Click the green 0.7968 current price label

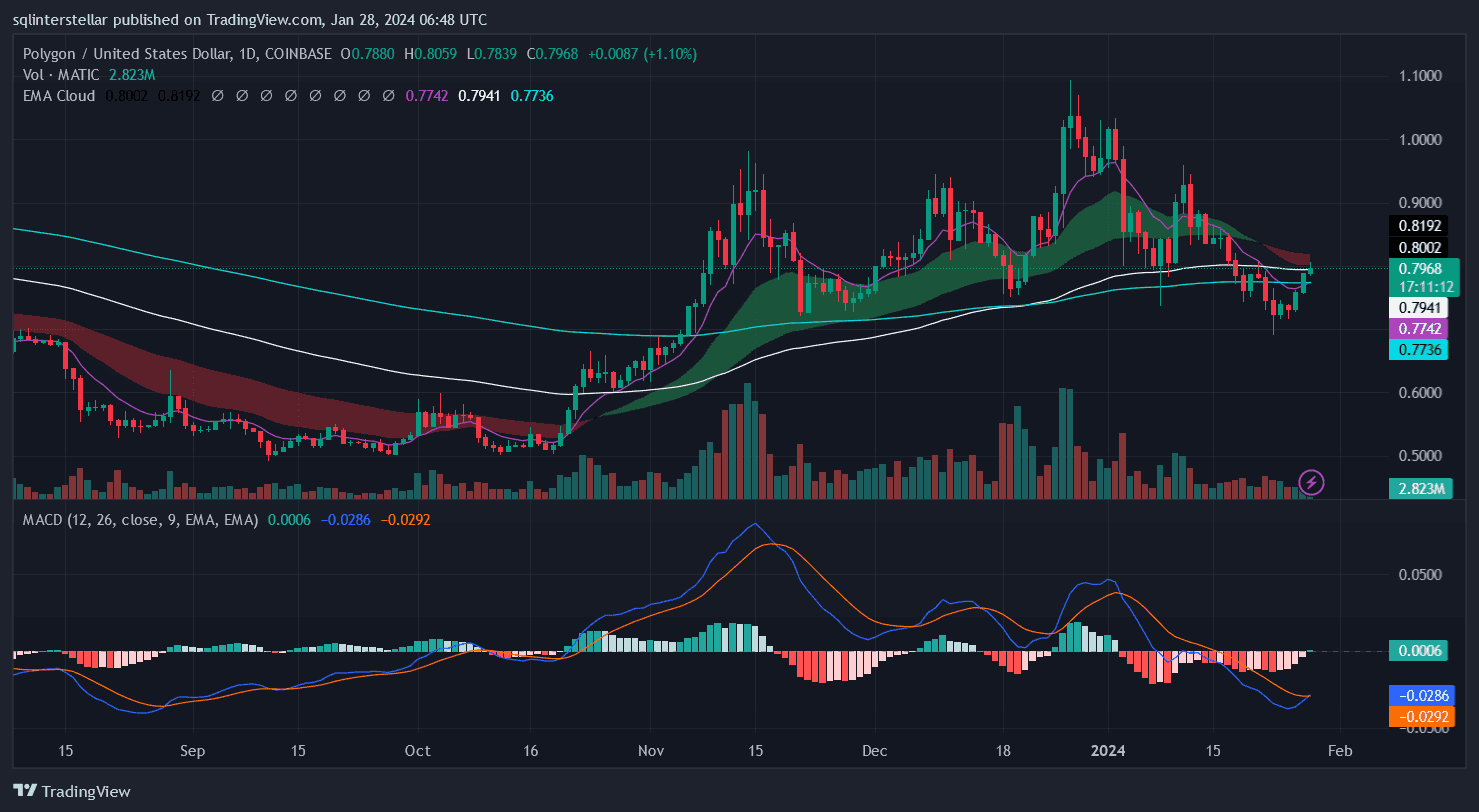pos(1418,268)
